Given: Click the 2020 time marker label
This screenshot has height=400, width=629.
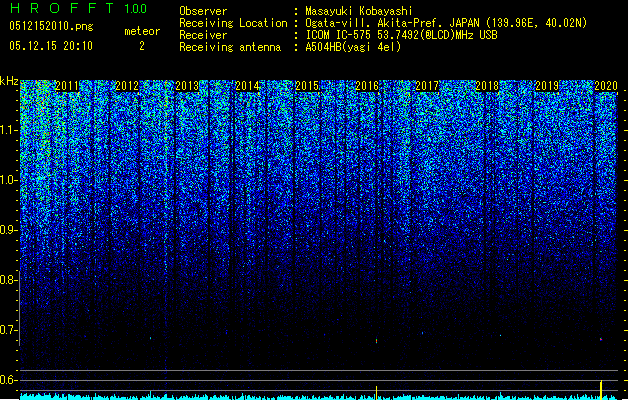Looking at the screenshot, I should 606,86.
